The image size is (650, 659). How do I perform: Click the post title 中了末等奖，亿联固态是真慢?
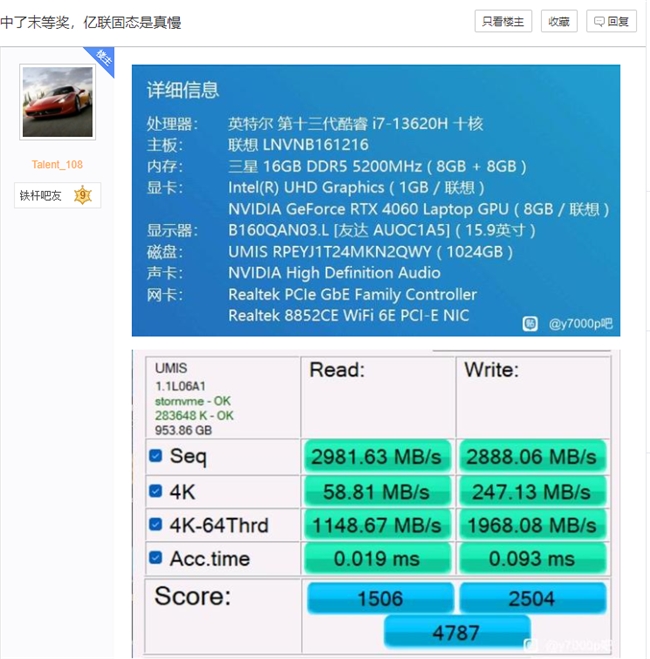point(91,22)
